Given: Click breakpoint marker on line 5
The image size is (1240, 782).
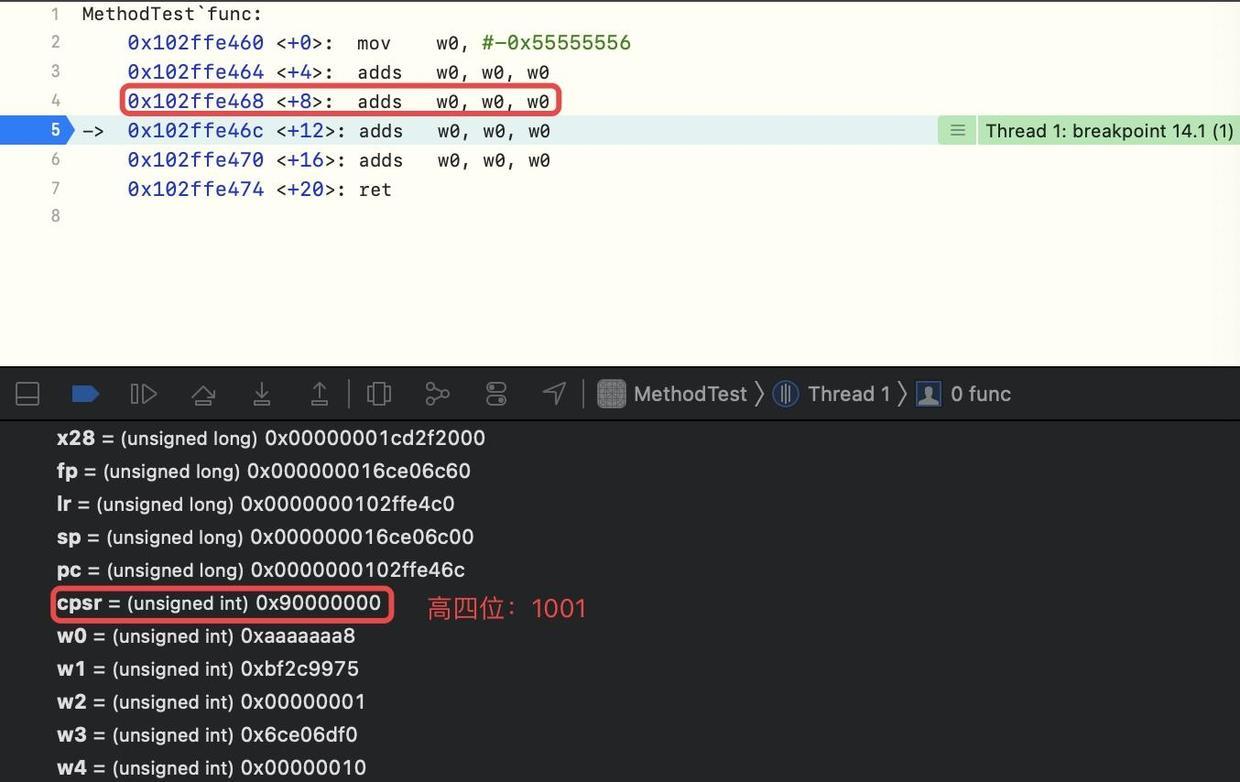Looking at the screenshot, I should click(36, 130).
